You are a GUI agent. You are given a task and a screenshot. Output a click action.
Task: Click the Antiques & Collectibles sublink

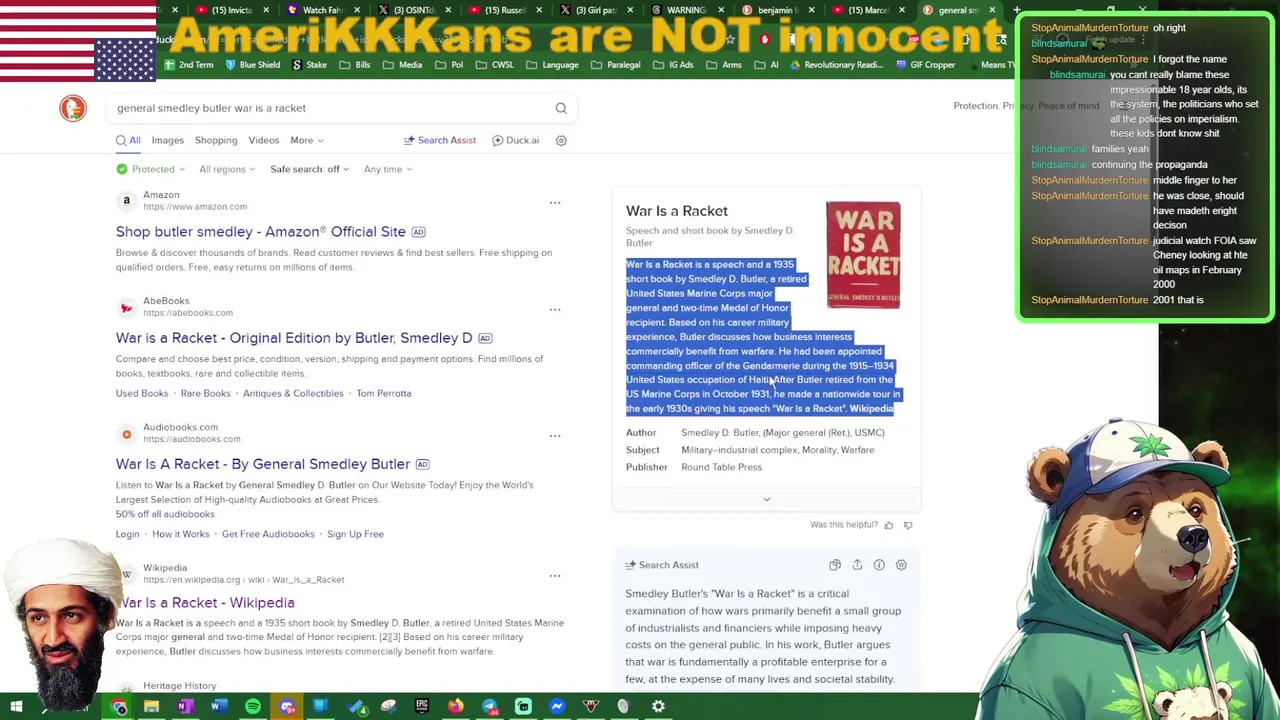[x=293, y=394]
